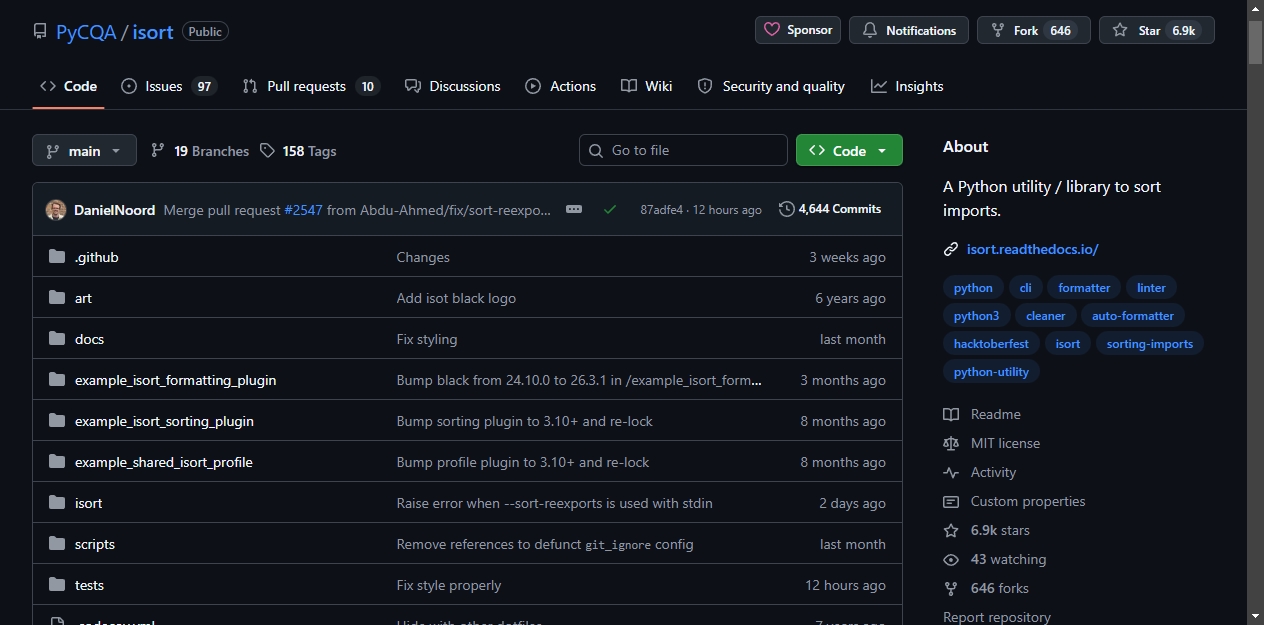Click DanielNoord's avatar image
Screen dimensions: 1264x625
tap(56, 210)
